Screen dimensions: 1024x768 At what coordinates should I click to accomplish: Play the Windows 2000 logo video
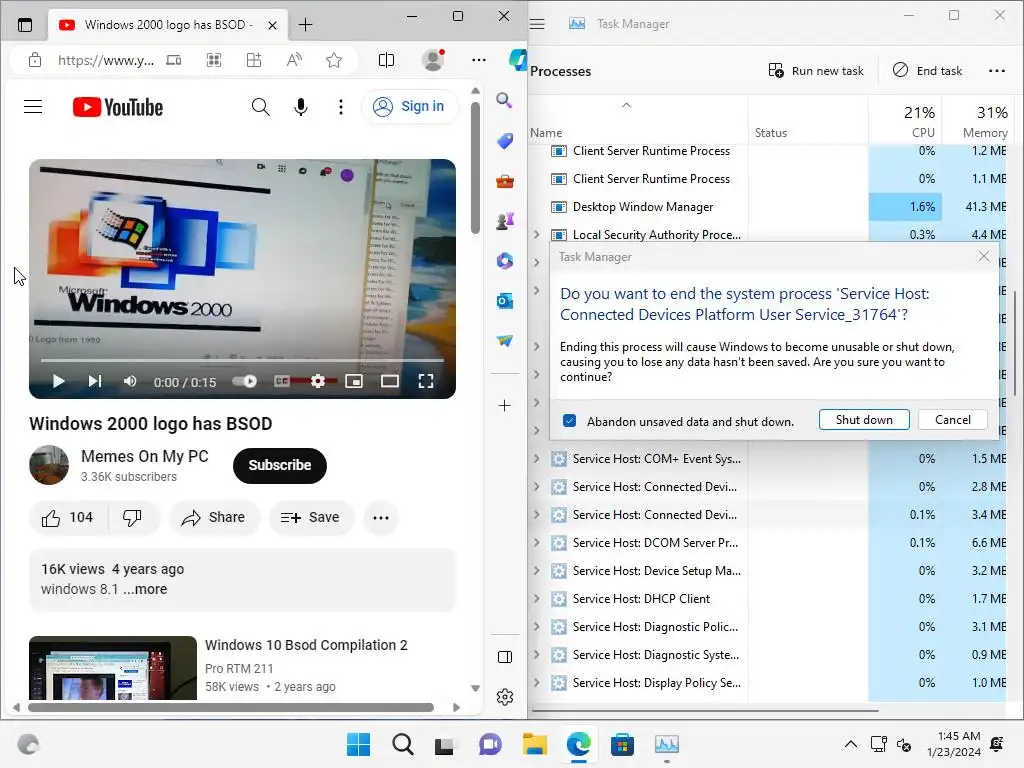tap(58, 381)
